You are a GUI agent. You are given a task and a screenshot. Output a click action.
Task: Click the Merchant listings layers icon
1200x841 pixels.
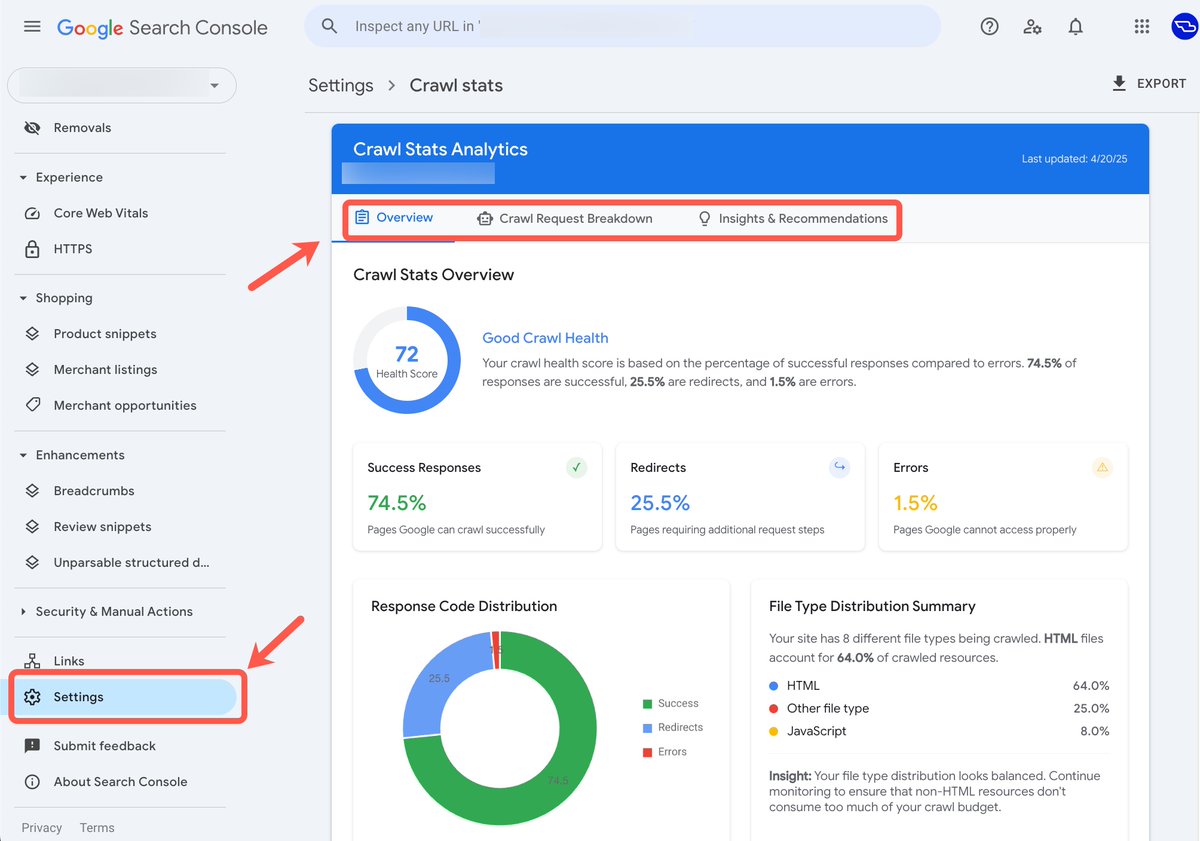[32, 370]
